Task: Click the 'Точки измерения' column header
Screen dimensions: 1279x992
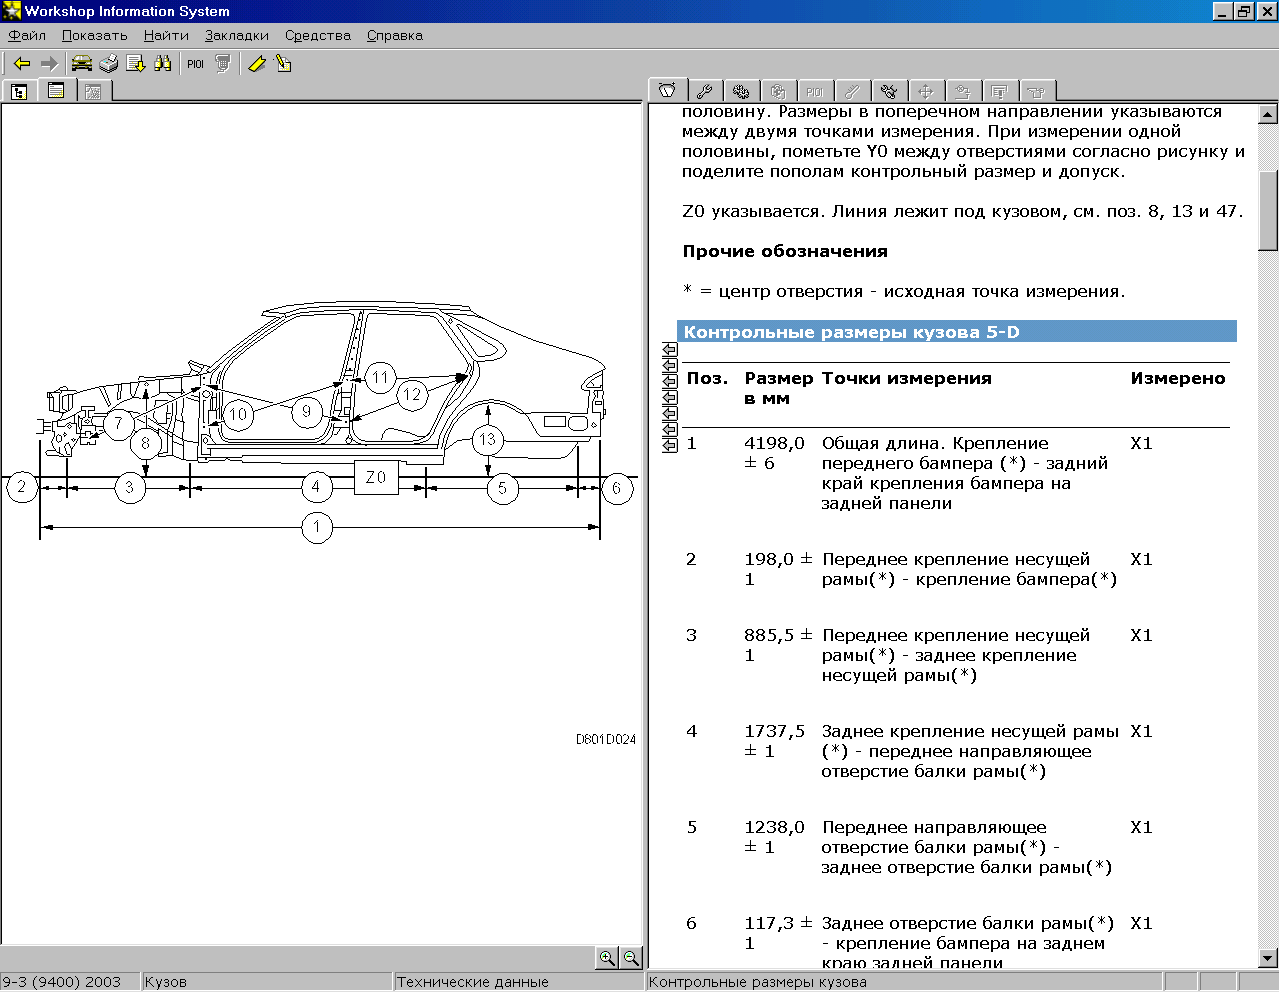Action: tap(907, 378)
